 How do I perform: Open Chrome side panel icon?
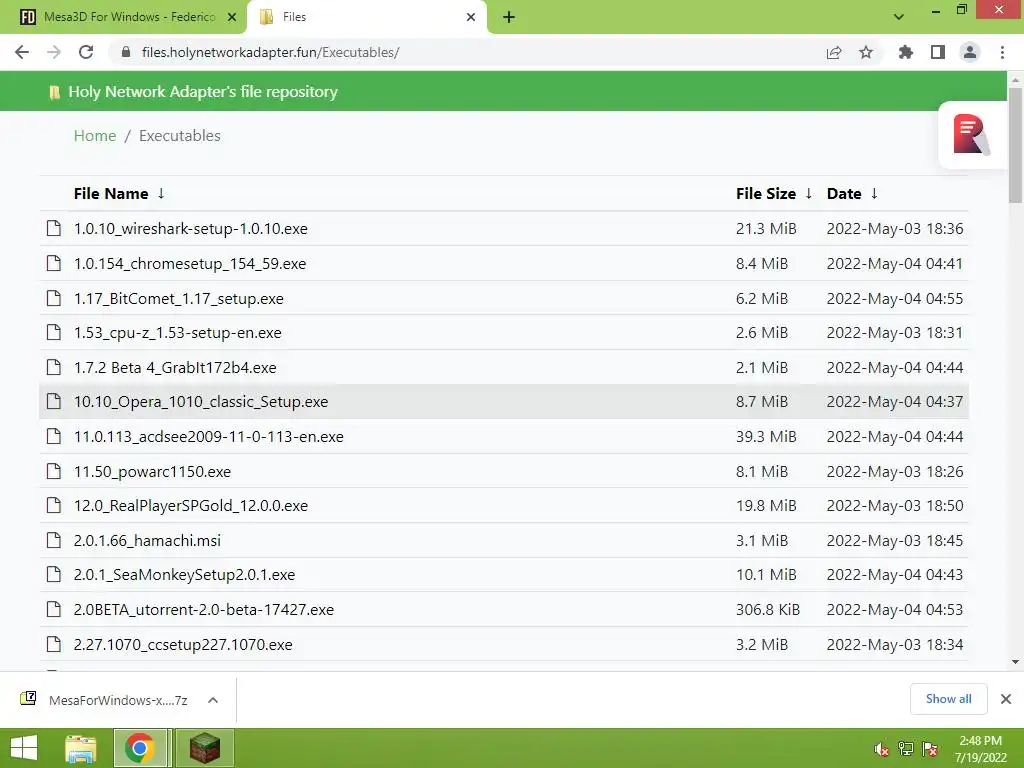point(938,52)
